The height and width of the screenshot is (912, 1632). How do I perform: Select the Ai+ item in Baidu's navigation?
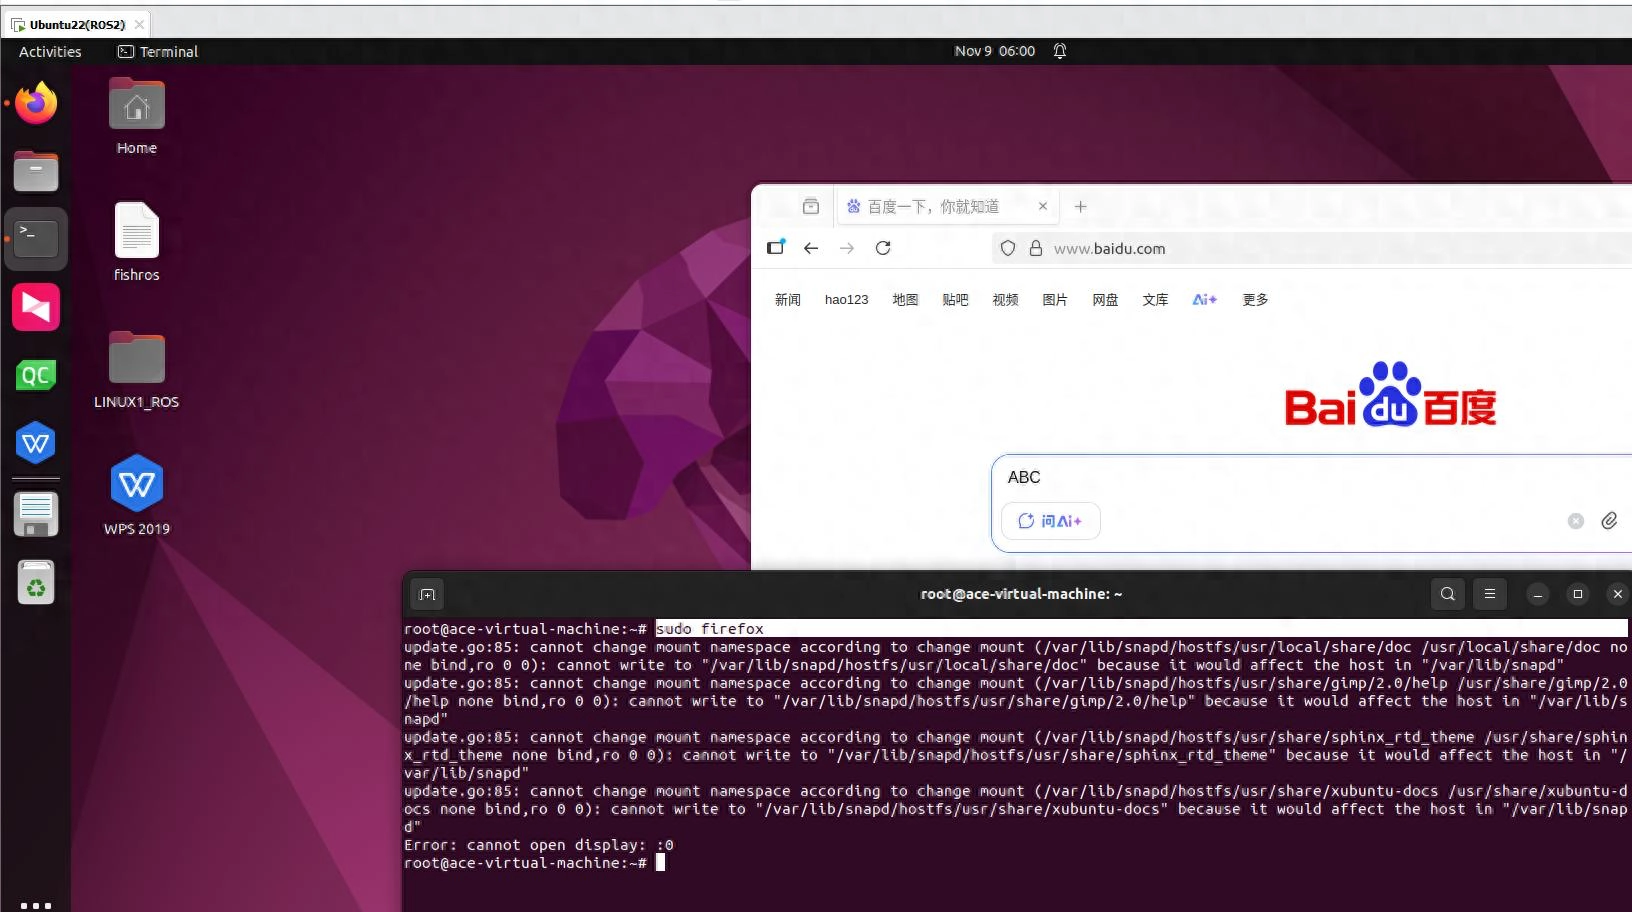pyautogui.click(x=1204, y=299)
